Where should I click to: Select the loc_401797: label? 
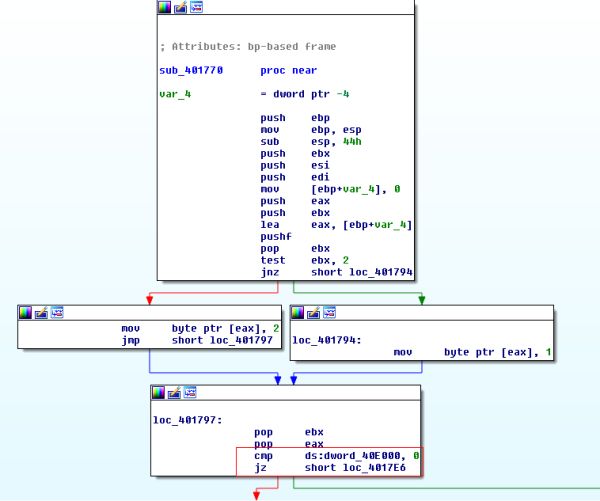(188, 420)
